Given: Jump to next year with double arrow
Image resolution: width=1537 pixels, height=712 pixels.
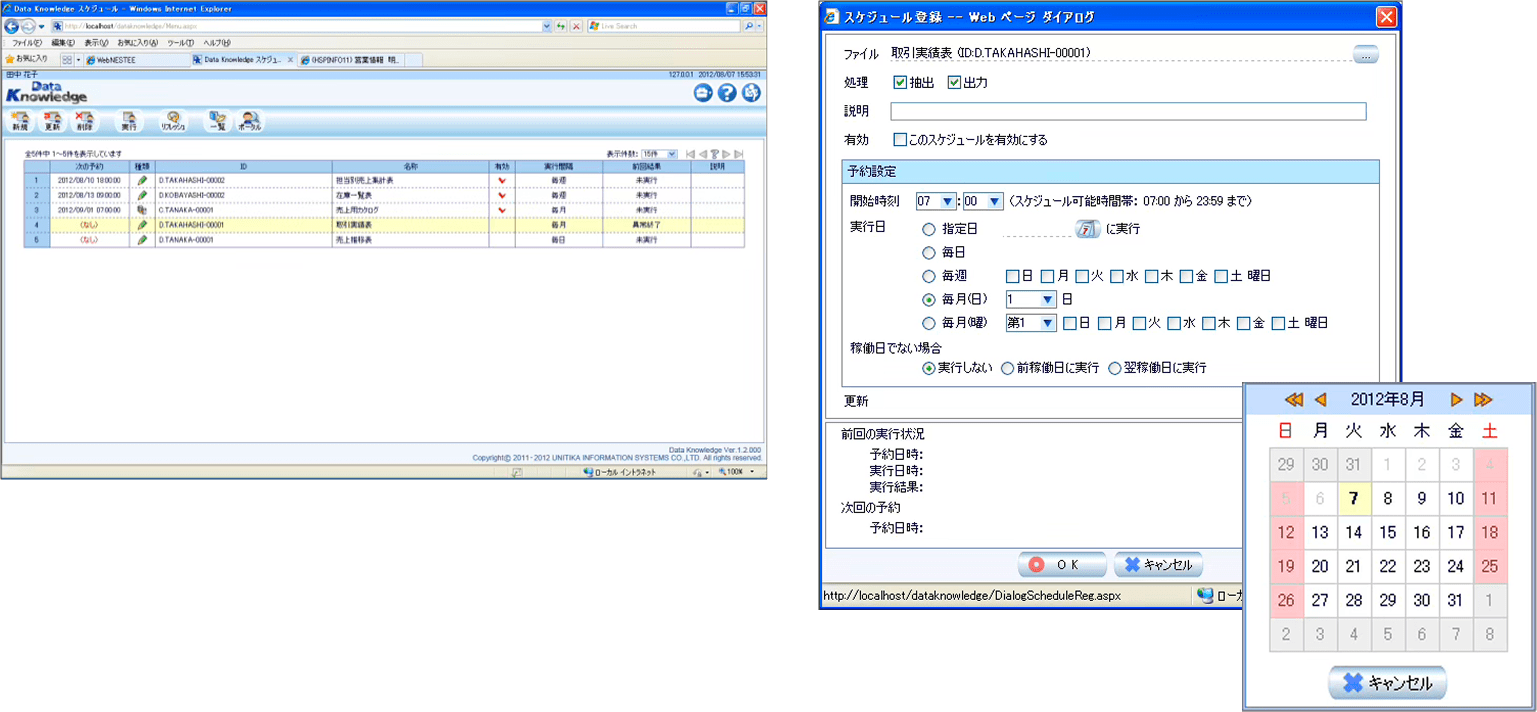Looking at the screenshot, I should [1483, 399].
